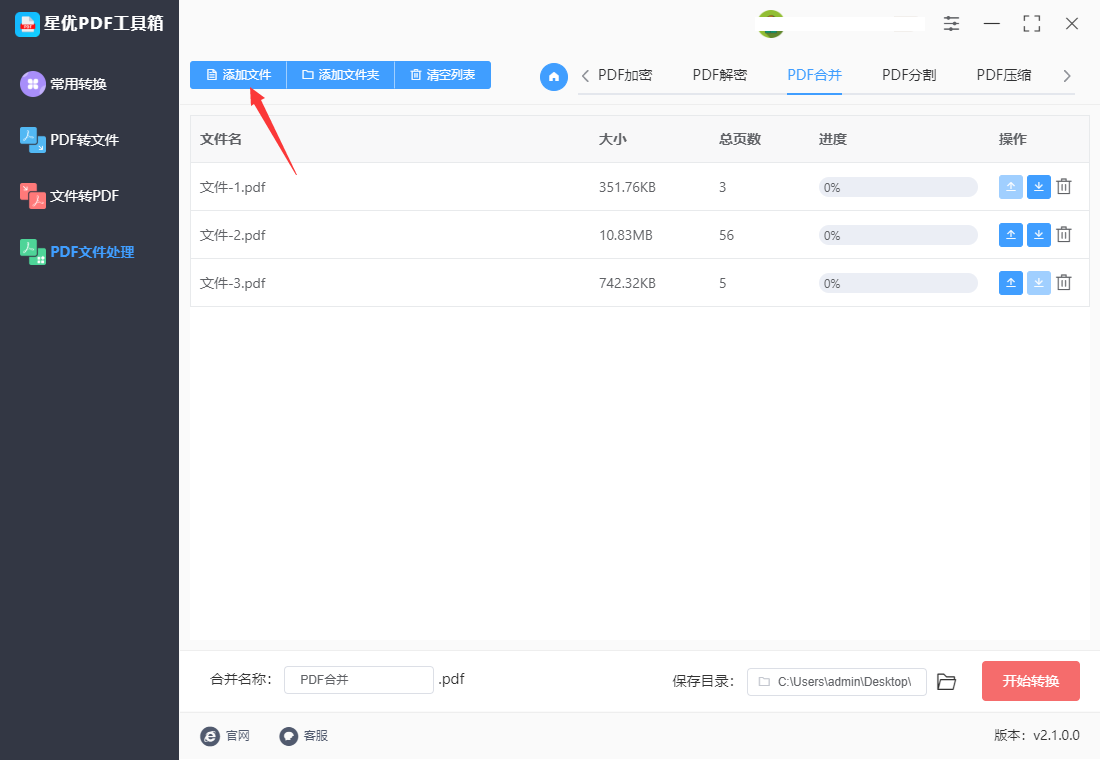Screen dimensions: 1100x760
Task: Open the home screen via home icon
Action: pyautogui.click(x=554, y=77)
